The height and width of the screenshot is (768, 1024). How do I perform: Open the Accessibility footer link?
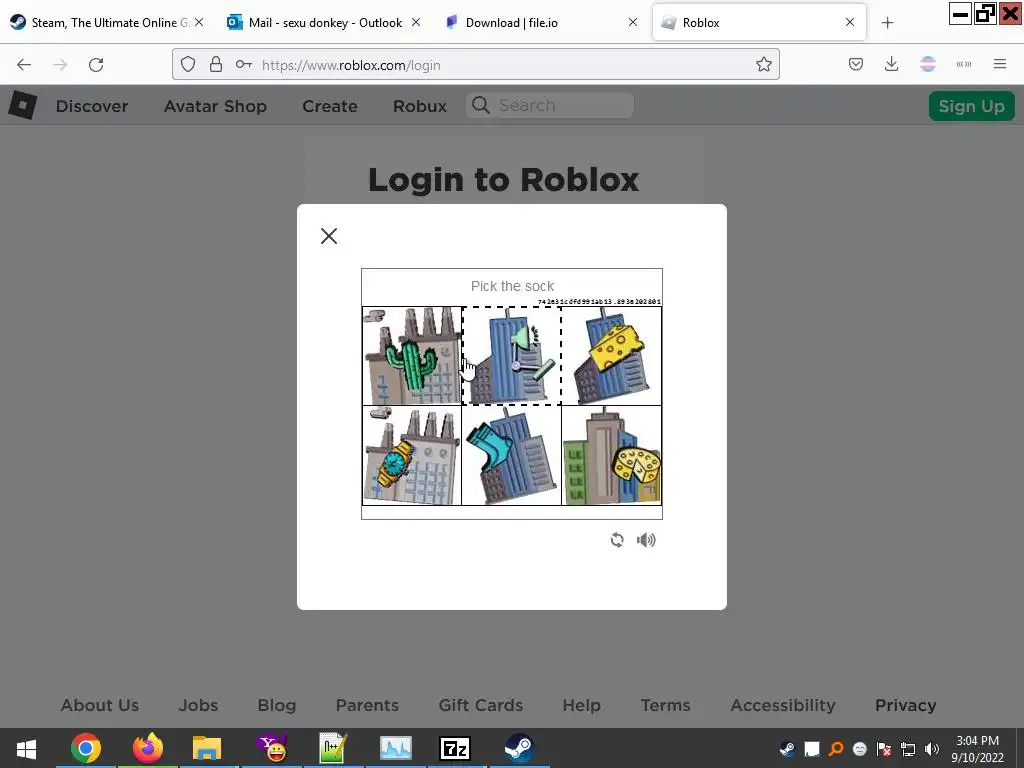[783, 705]
